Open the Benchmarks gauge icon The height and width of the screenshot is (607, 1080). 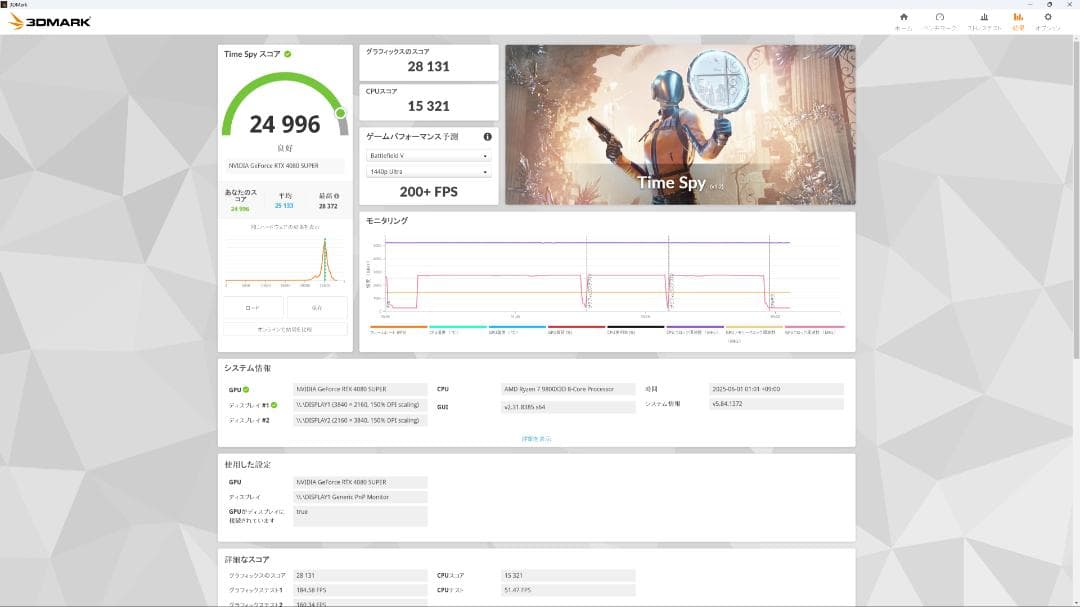point(940,20)
